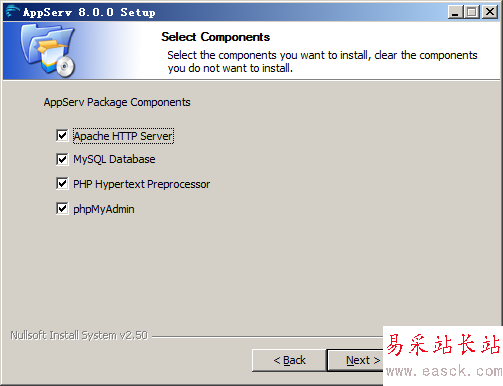Maximize the AppServ Setup window
The width and height of the screenshot is (503, 386).
click(472, 12)
